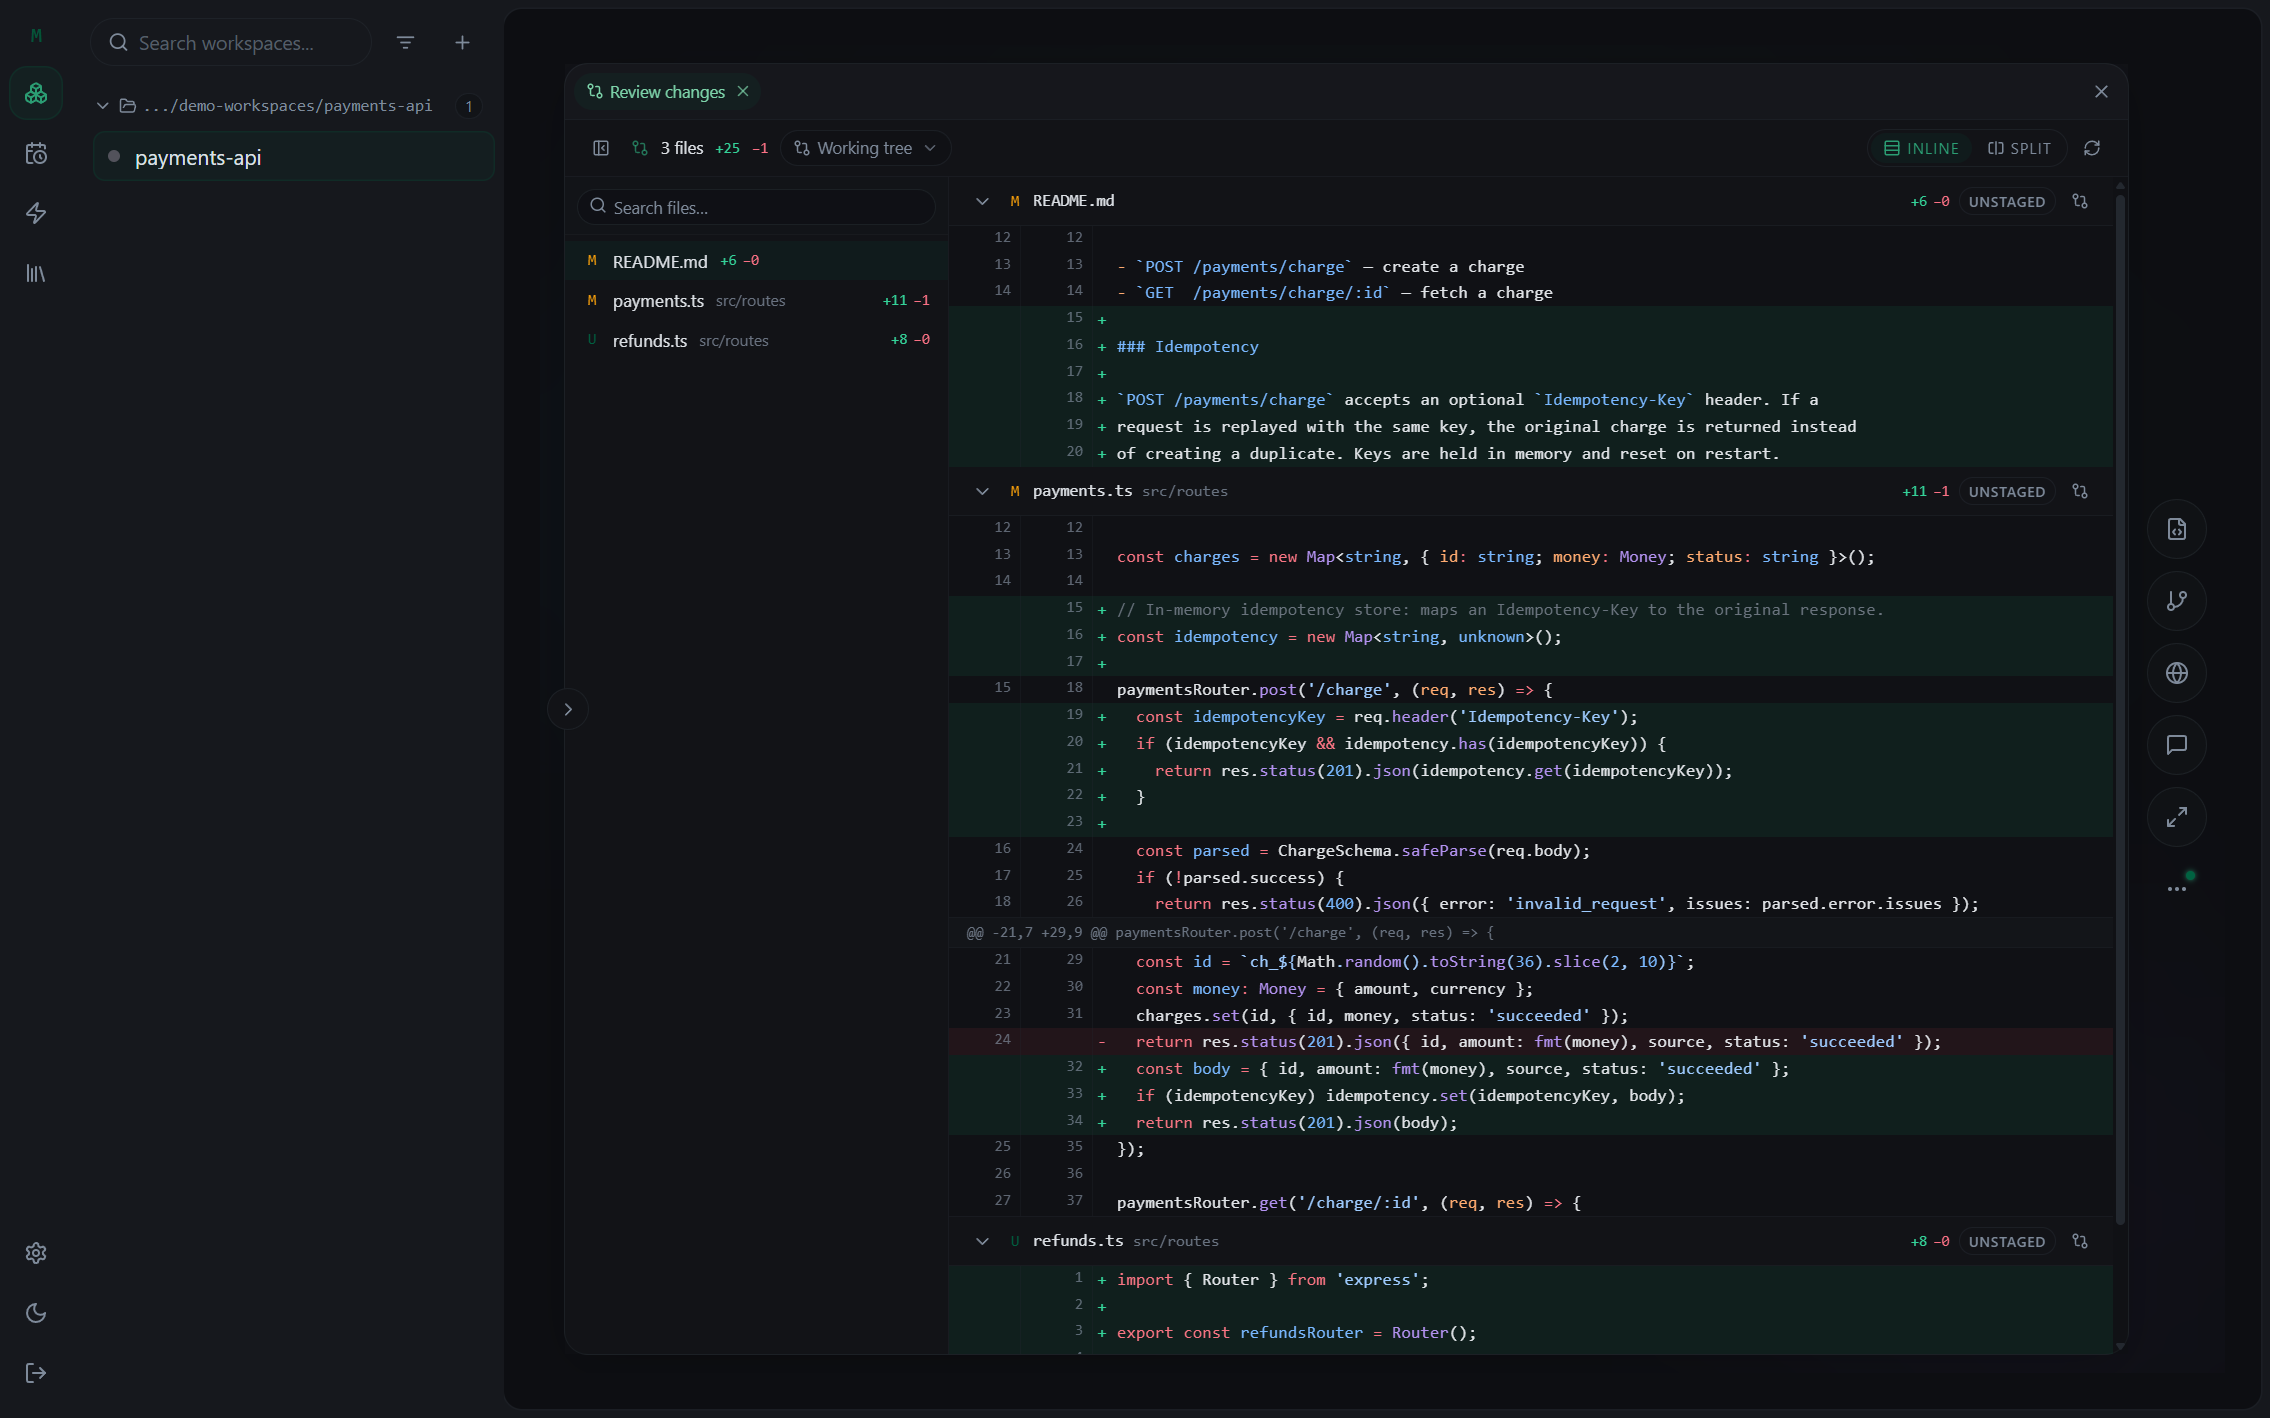Collapse the README.md diff section

(982, 201)
